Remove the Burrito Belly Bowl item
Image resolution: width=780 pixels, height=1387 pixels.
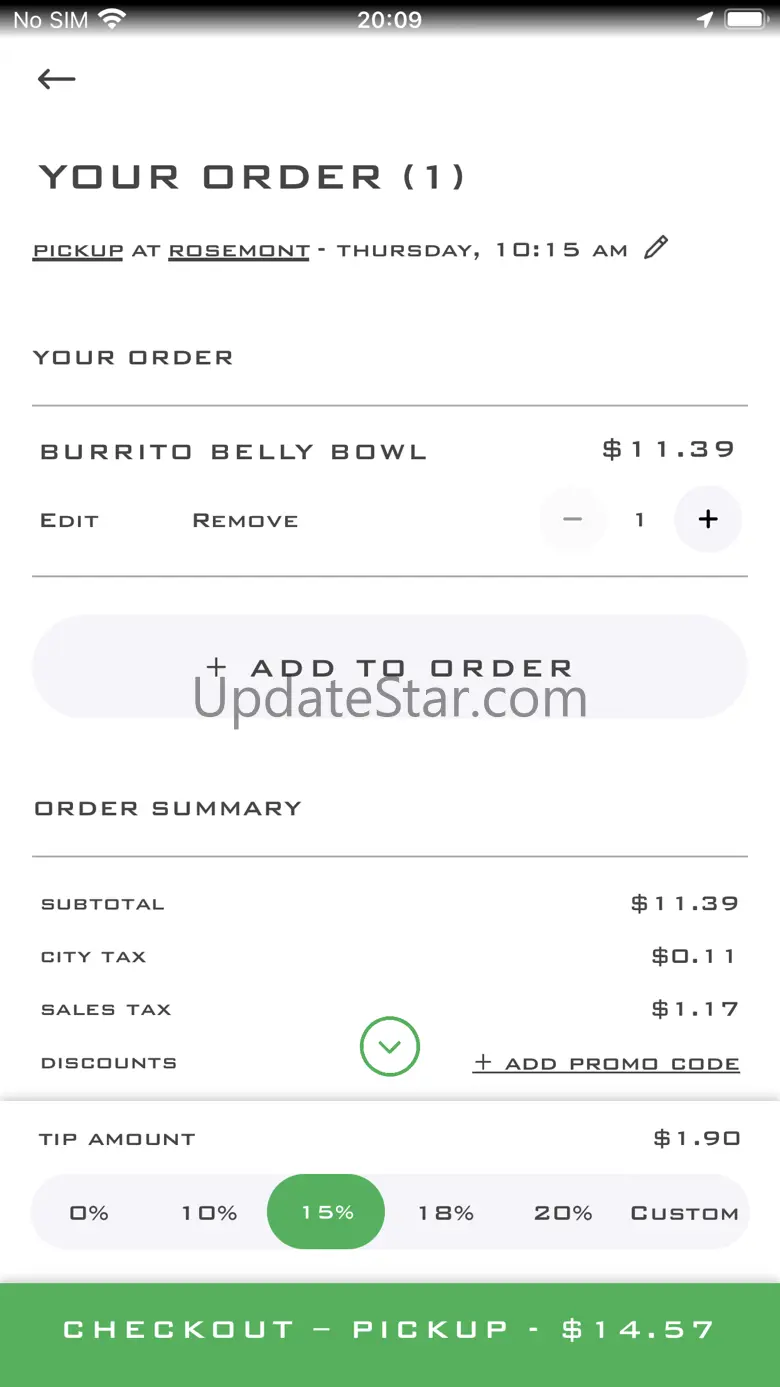[x=245, y=520]
